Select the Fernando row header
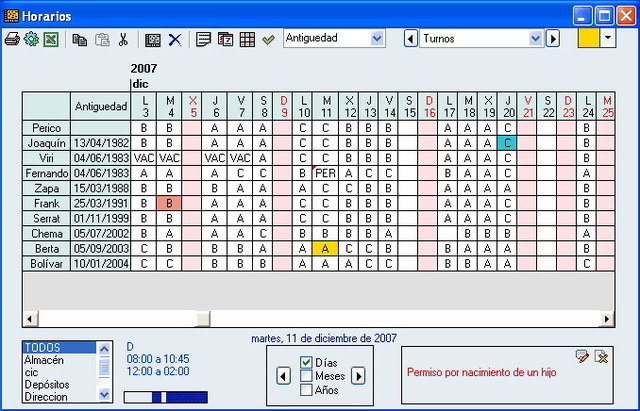 tap(46, 173)
